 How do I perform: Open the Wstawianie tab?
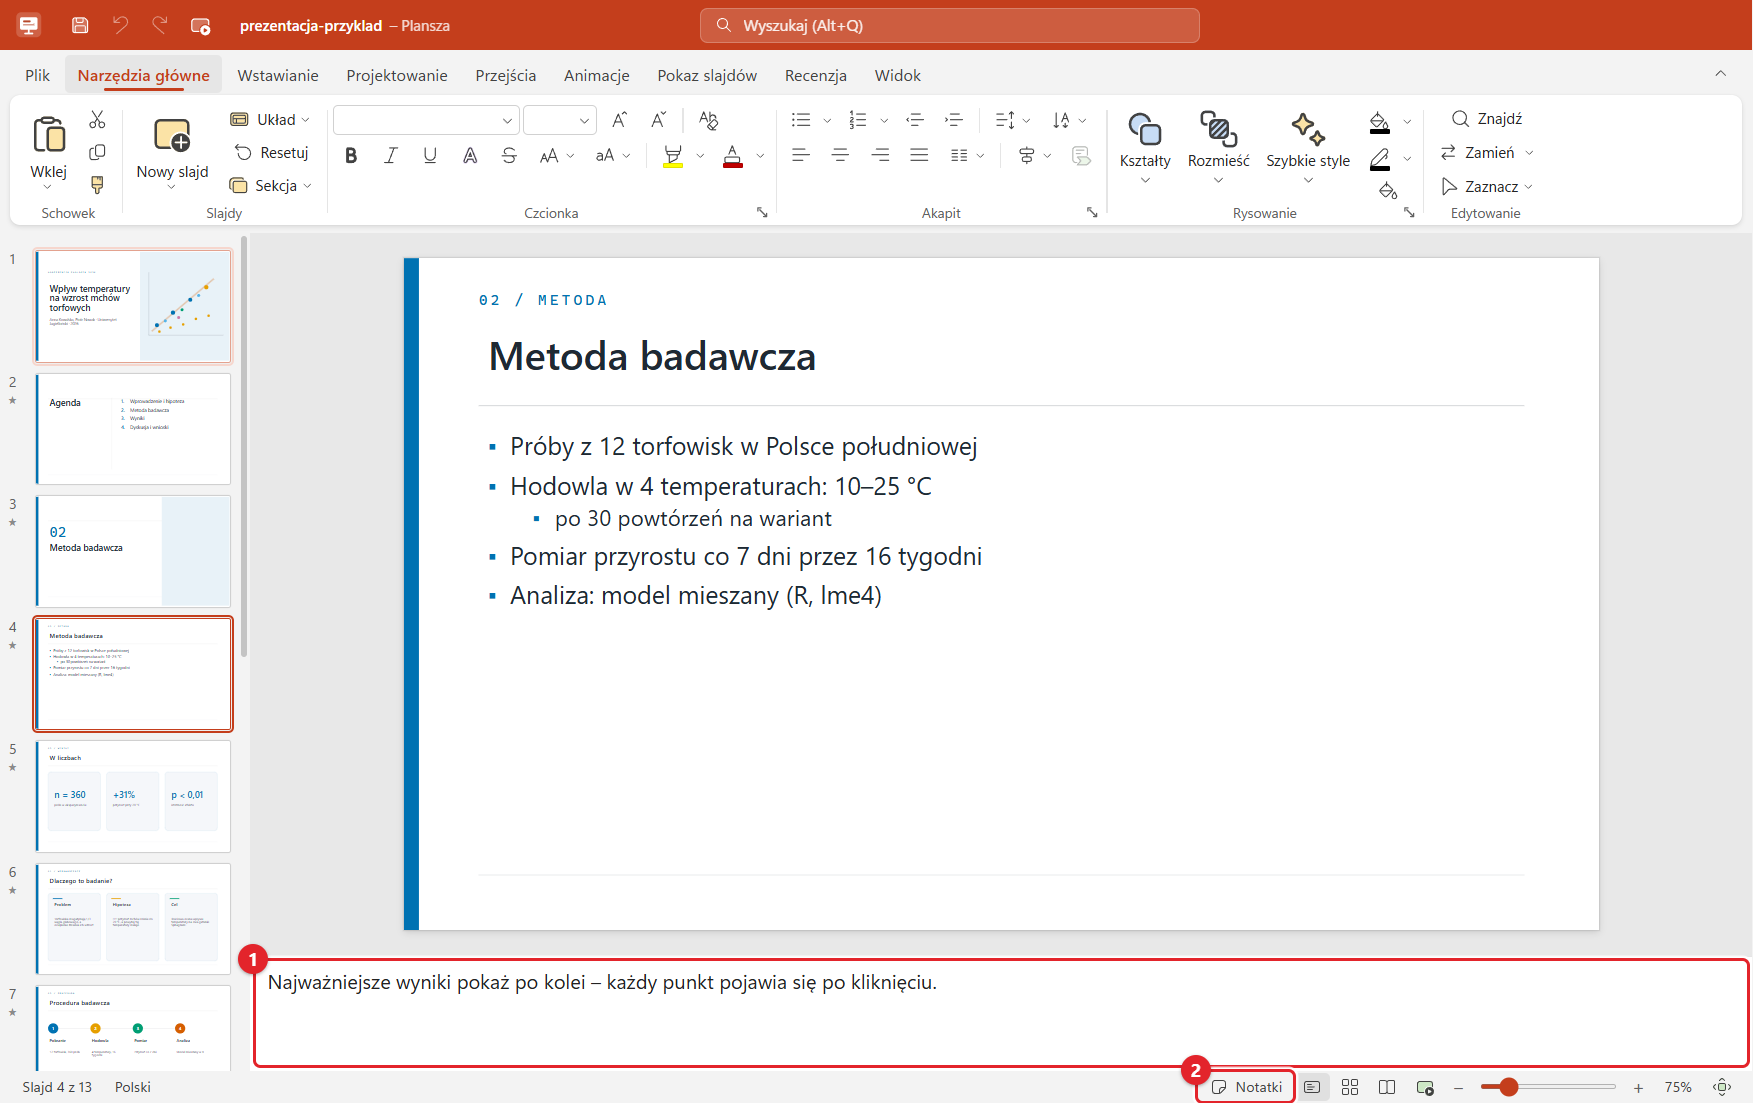278,76
